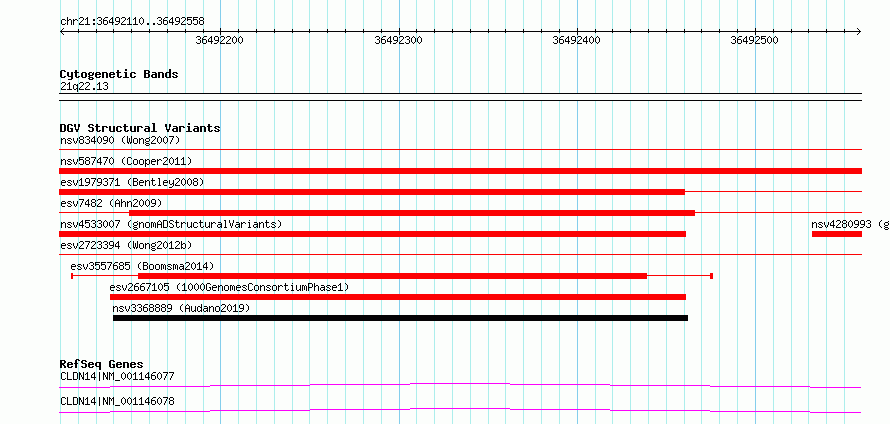890x424 pixels.
Task: Open the CLDN14|NM_001146077 transcript label
Action: tap(117, 376)
